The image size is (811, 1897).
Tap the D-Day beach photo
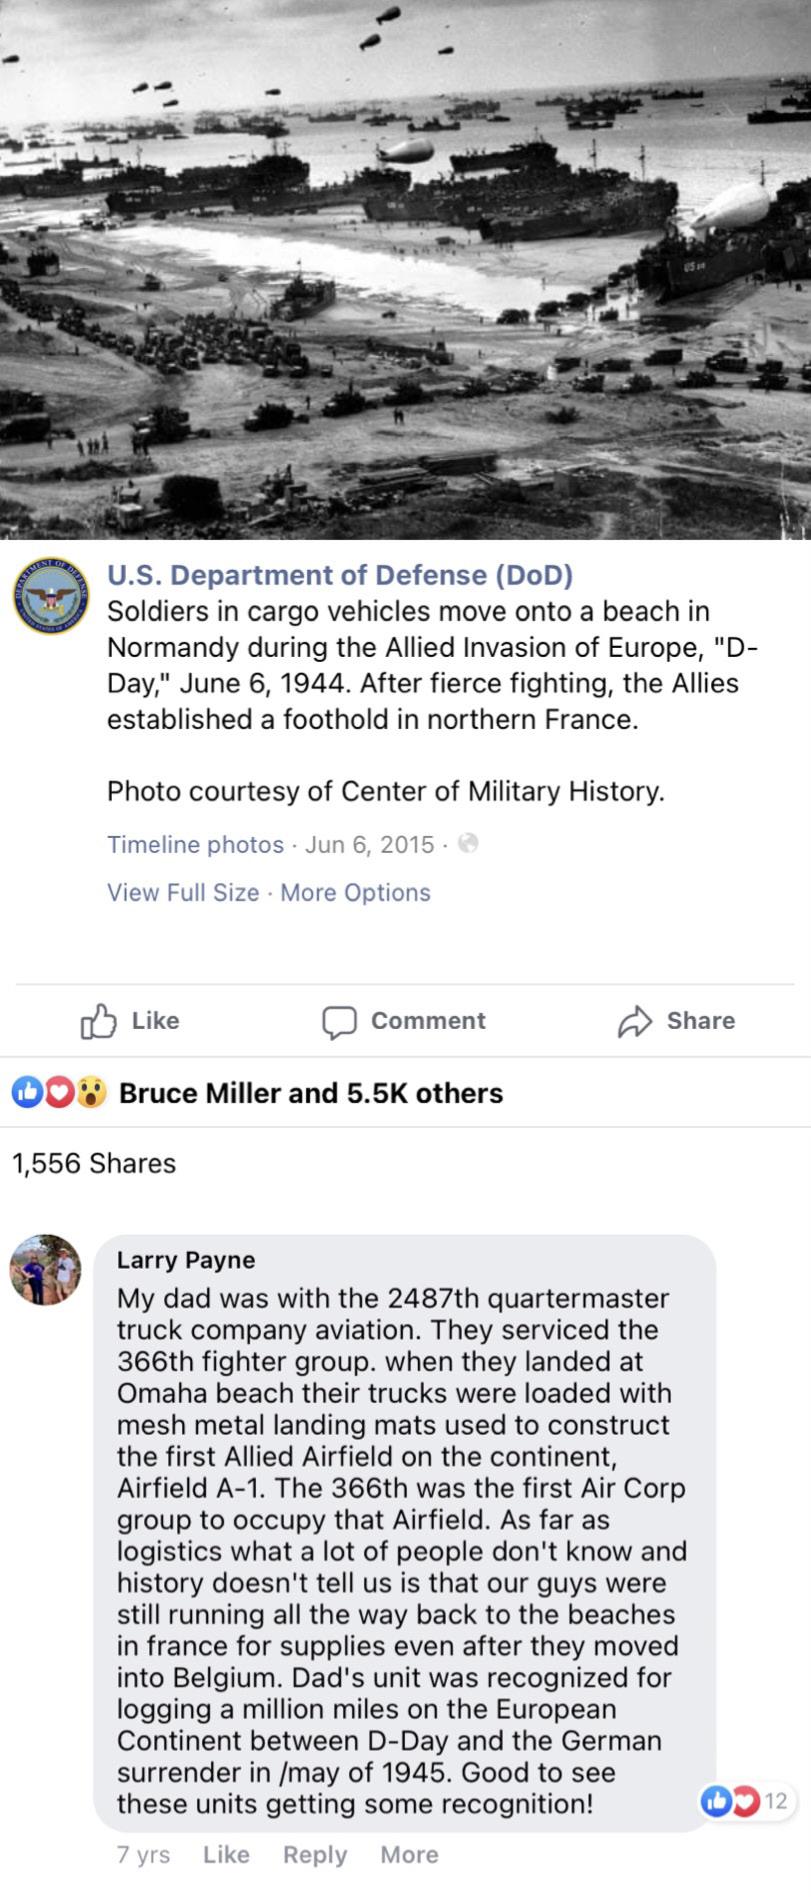tap(405, 270)
